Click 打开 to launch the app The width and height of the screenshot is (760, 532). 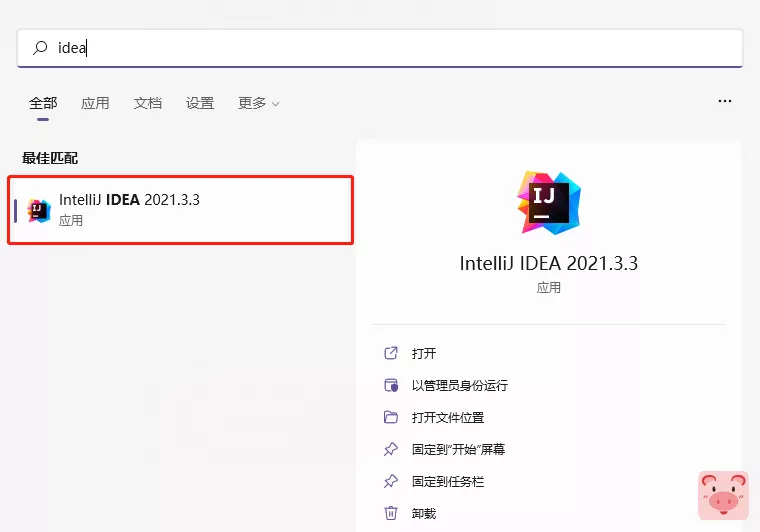coord(424,353)
